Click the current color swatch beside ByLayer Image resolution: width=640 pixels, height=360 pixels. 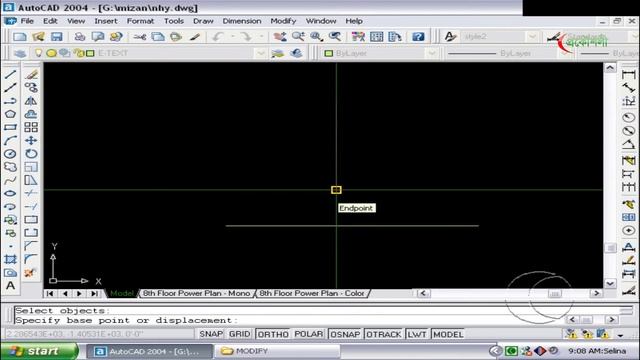point(329,53)
